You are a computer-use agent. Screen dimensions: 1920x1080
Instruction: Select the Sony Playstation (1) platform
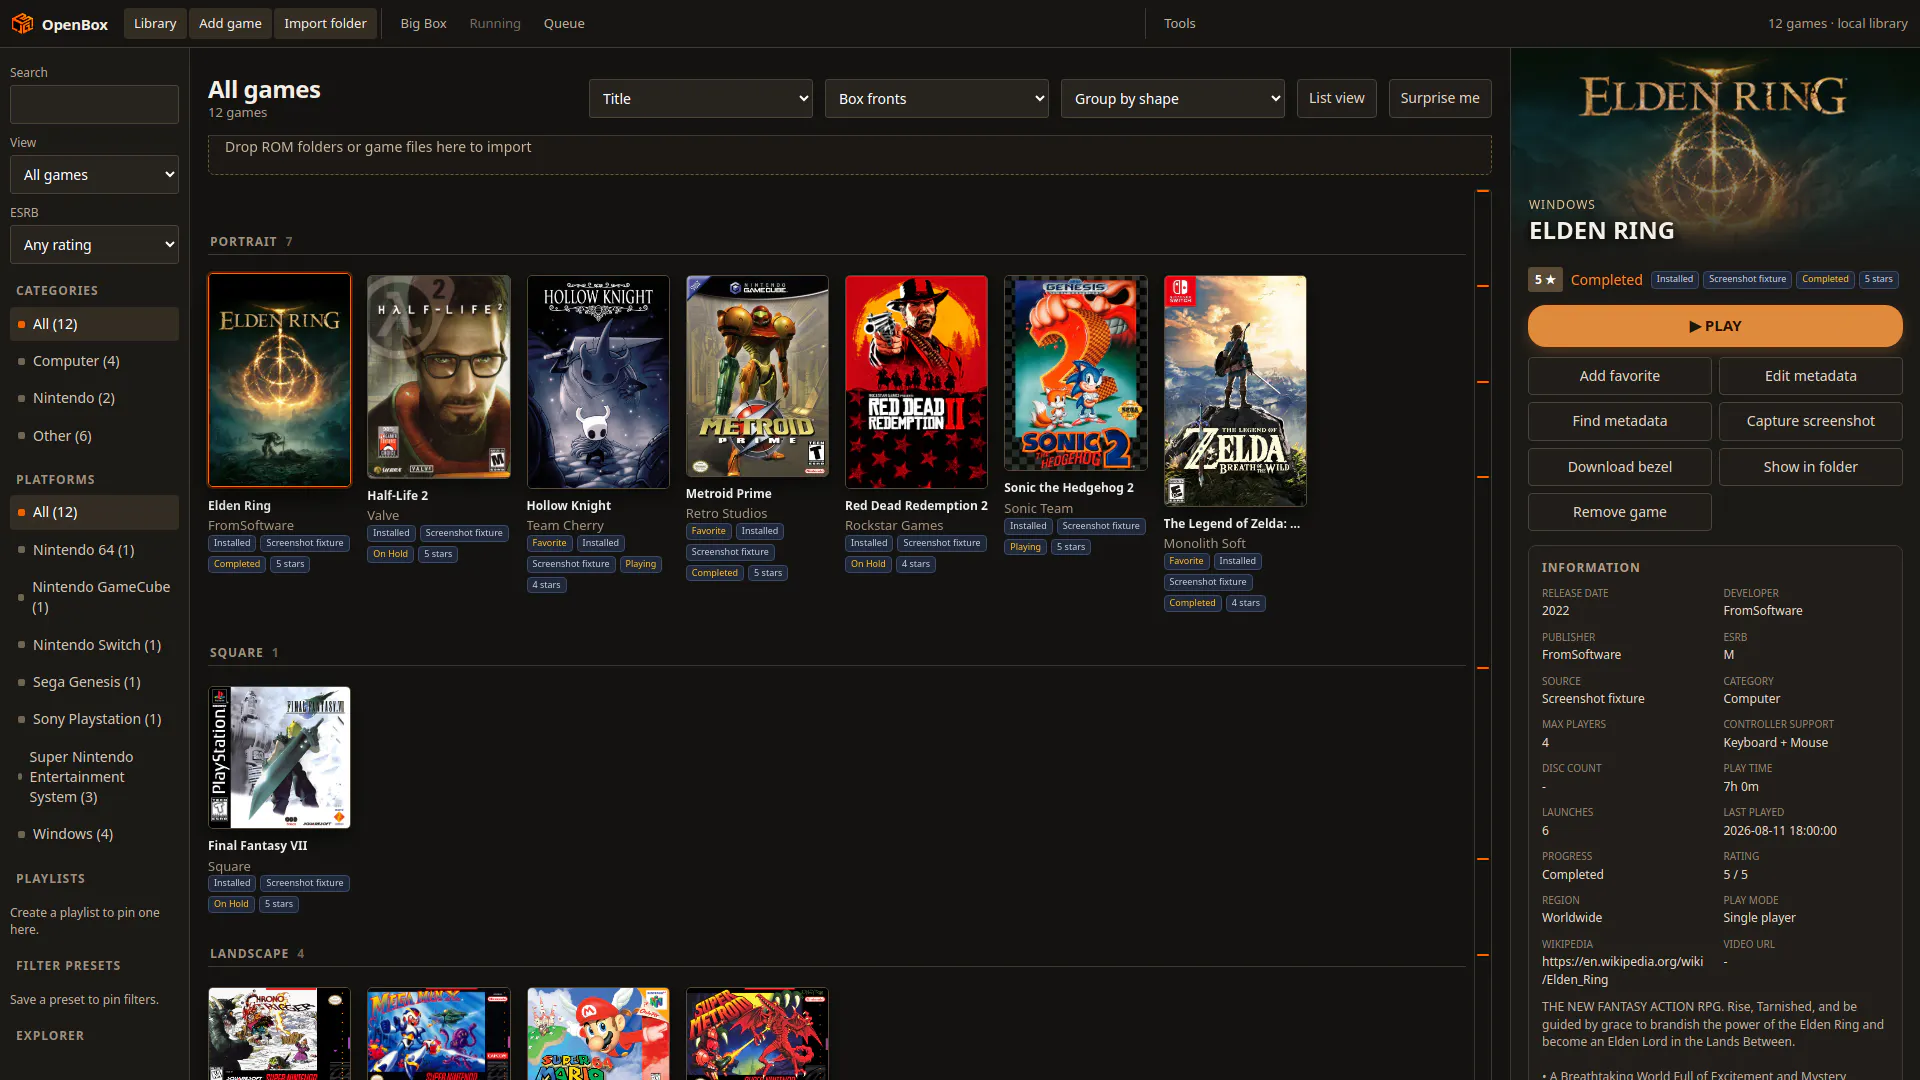point(94,719)
